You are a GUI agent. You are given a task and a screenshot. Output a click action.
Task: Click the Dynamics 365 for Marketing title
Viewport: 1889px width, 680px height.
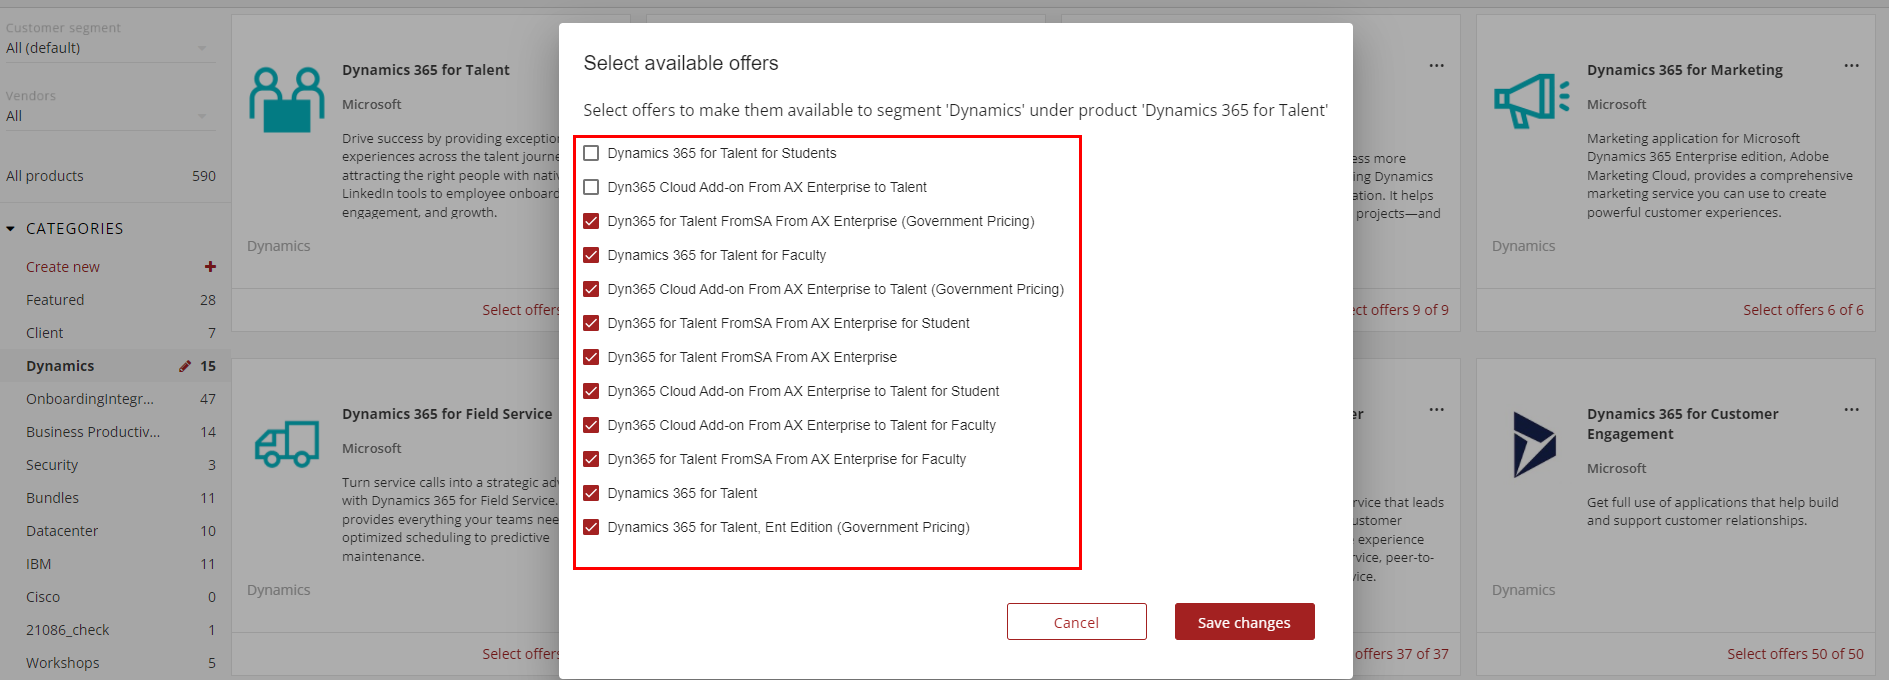click(1685, 70)
